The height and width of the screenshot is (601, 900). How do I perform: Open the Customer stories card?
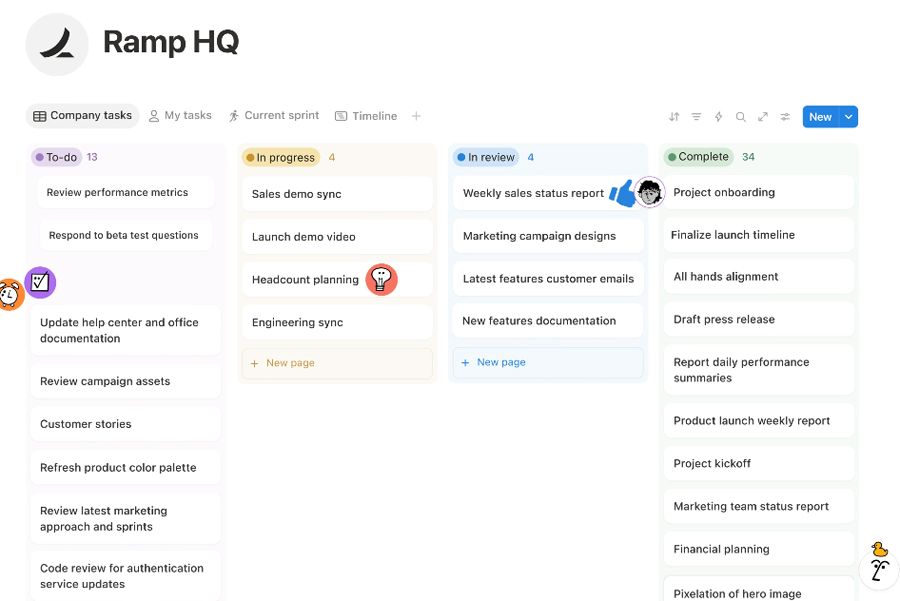tap(126, 424)
